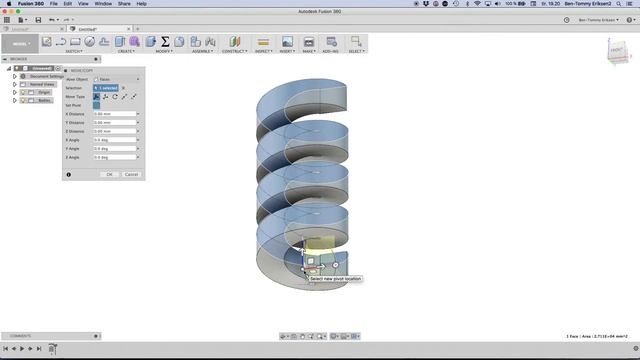This screenshot has height=360, width=640.
Task: Open the MODEL workspace dropdown
Action: [20, 44]
